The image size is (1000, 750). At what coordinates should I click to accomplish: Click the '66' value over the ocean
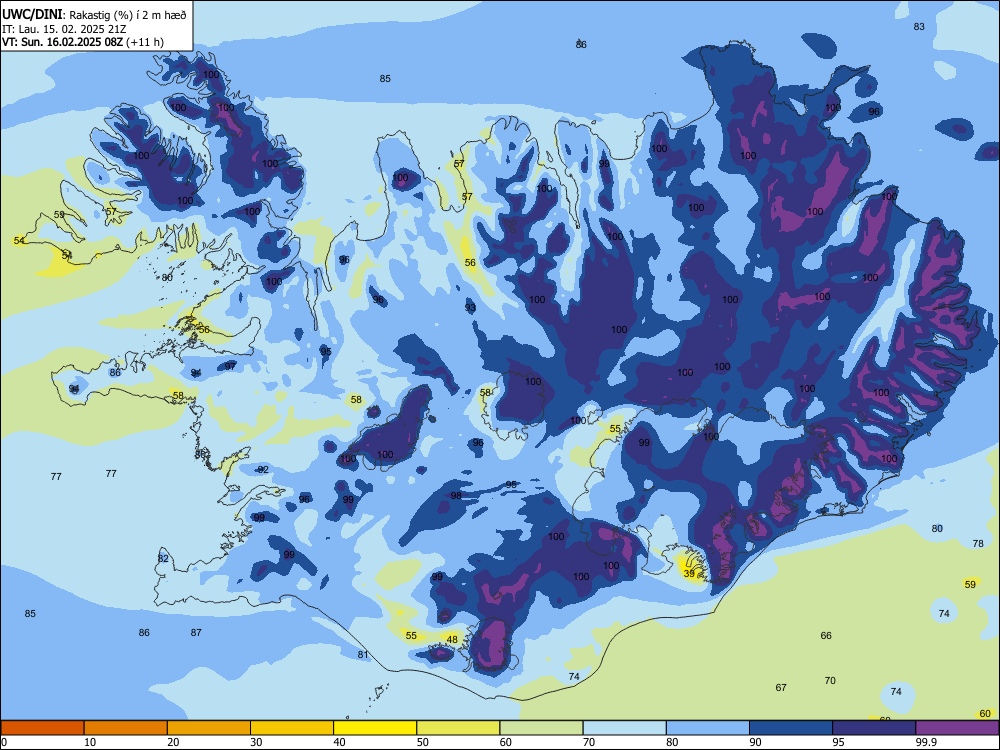pos(826,635)
